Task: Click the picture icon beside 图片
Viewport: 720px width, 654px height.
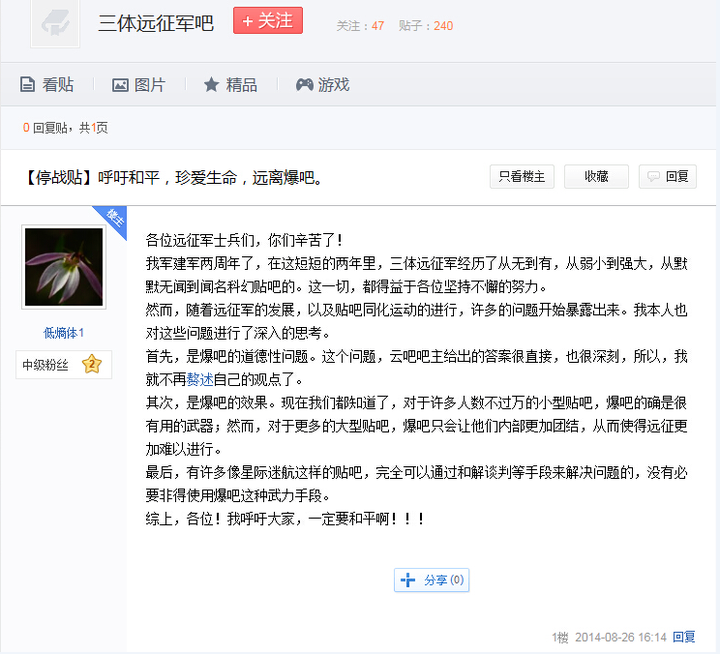Action: pos(120,85)
